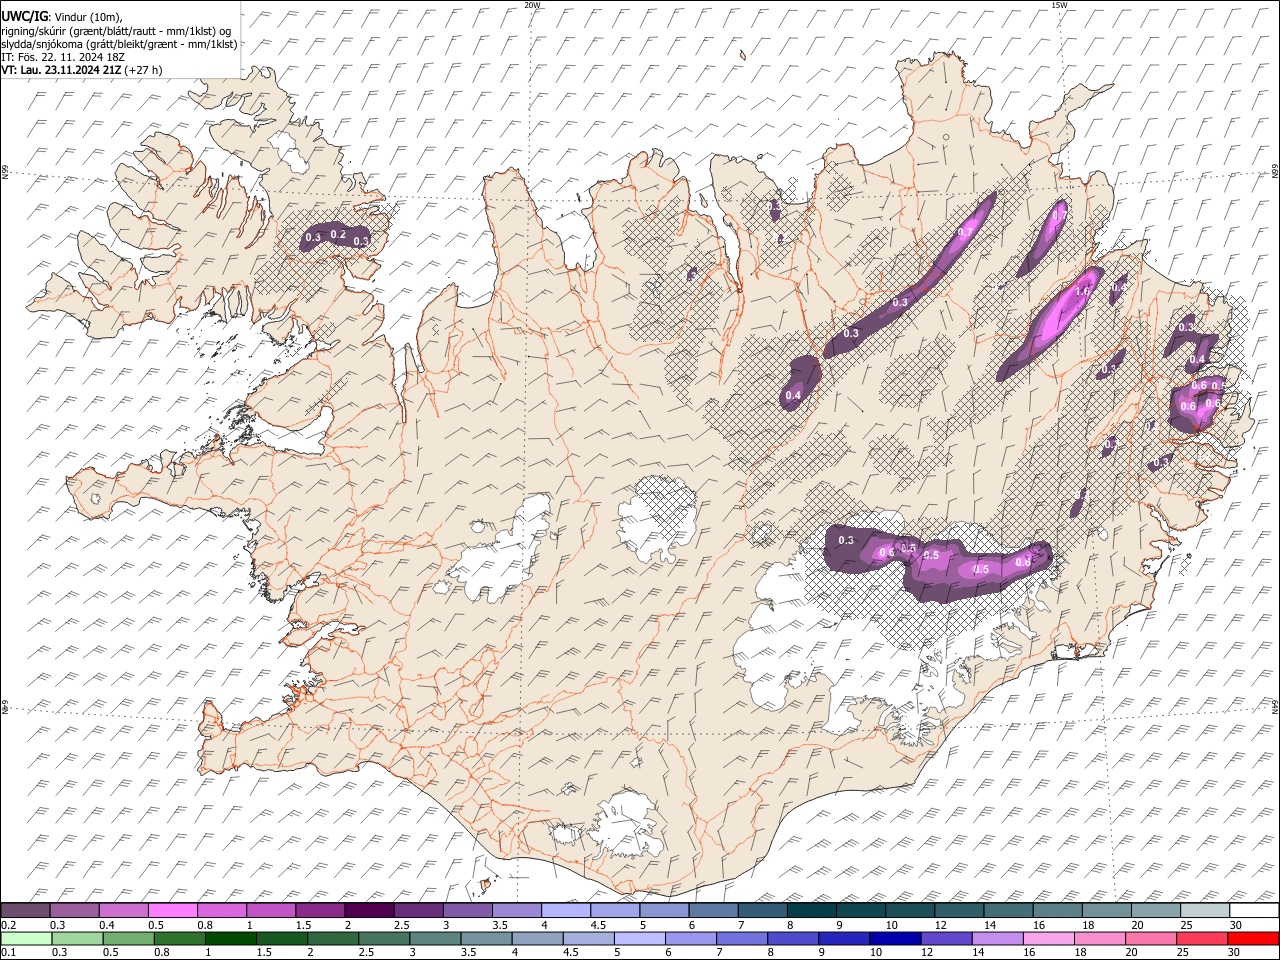This screenshot has width=1280, height=960.
Task: Click the 'rigning/skúrir' description line in header
Action: pos(116,30)
